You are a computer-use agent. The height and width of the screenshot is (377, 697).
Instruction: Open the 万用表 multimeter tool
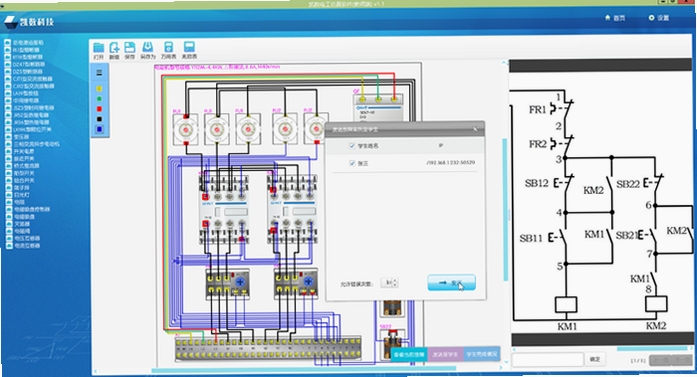[168, 50]
